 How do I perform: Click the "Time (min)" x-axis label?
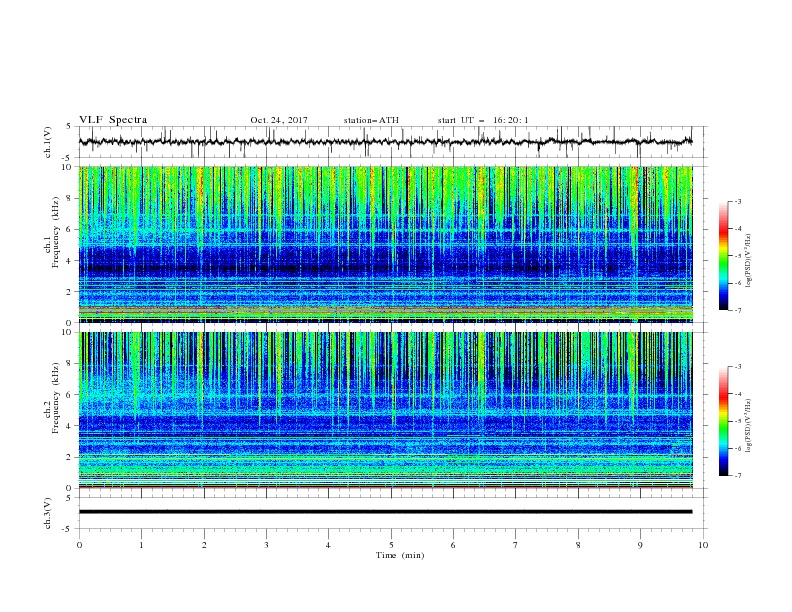pyautogui.click(x=400, y=555)
